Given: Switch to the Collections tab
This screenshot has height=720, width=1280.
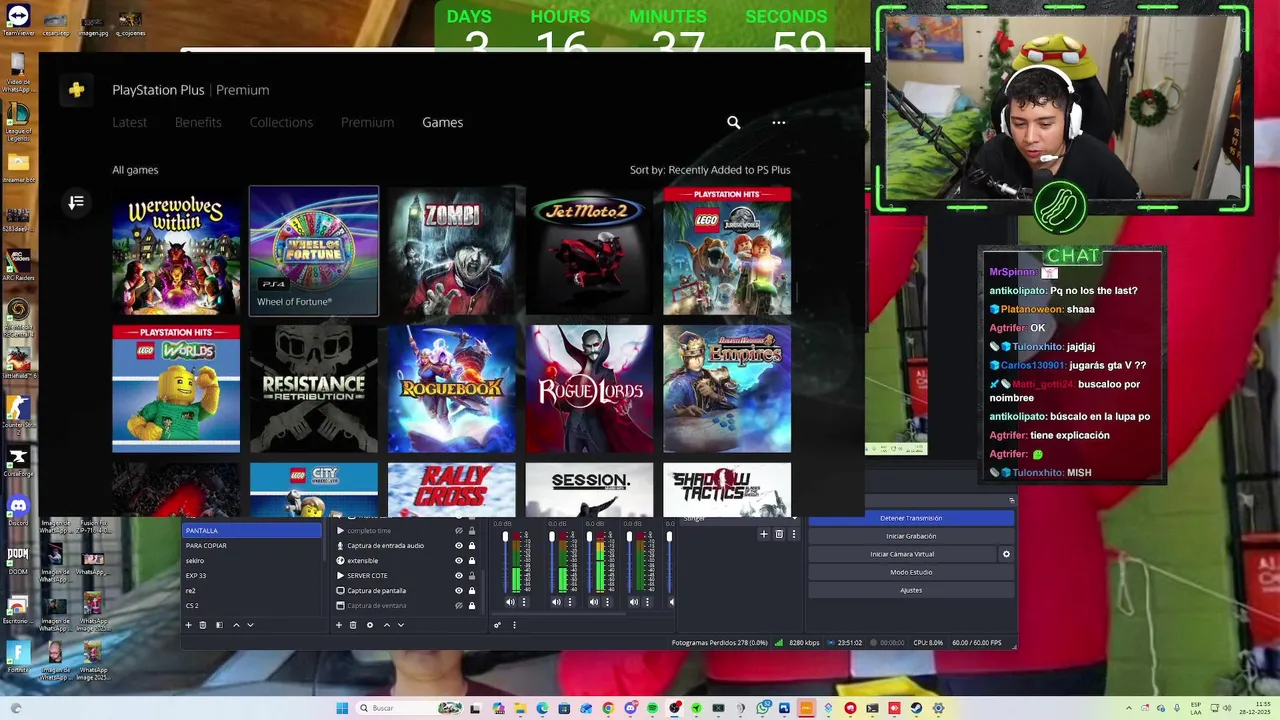Looking at the screenshot, I should [281, 122].
